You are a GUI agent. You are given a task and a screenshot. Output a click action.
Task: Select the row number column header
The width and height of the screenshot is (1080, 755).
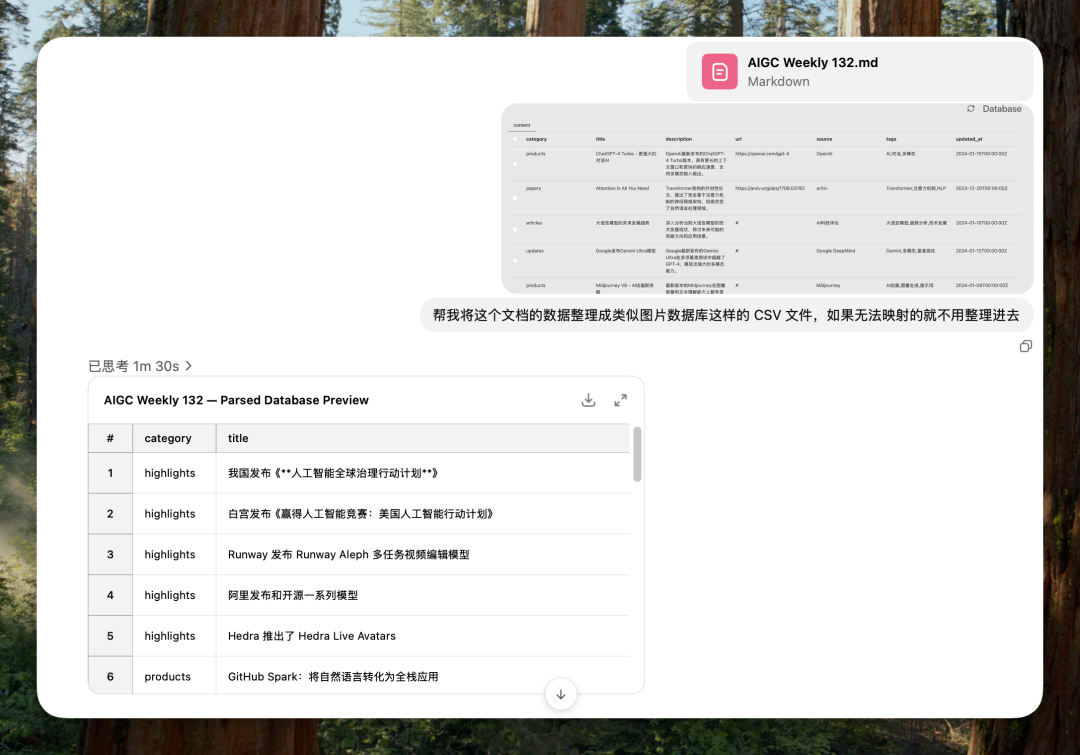[110, 438]
